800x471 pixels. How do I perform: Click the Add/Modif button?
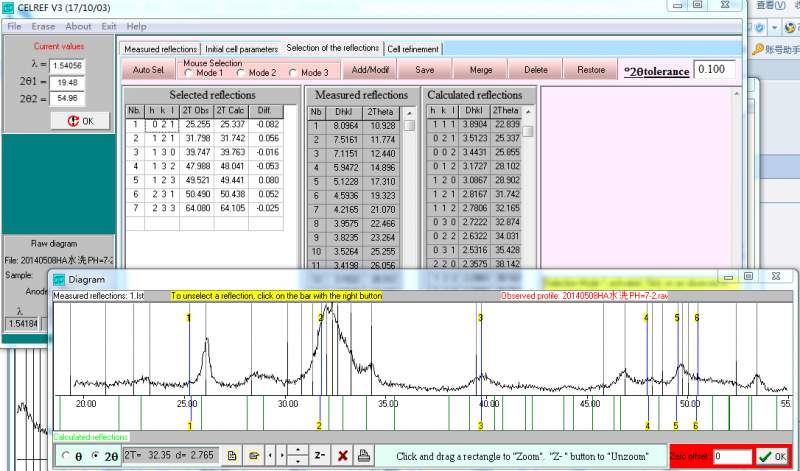coord(370,70)
